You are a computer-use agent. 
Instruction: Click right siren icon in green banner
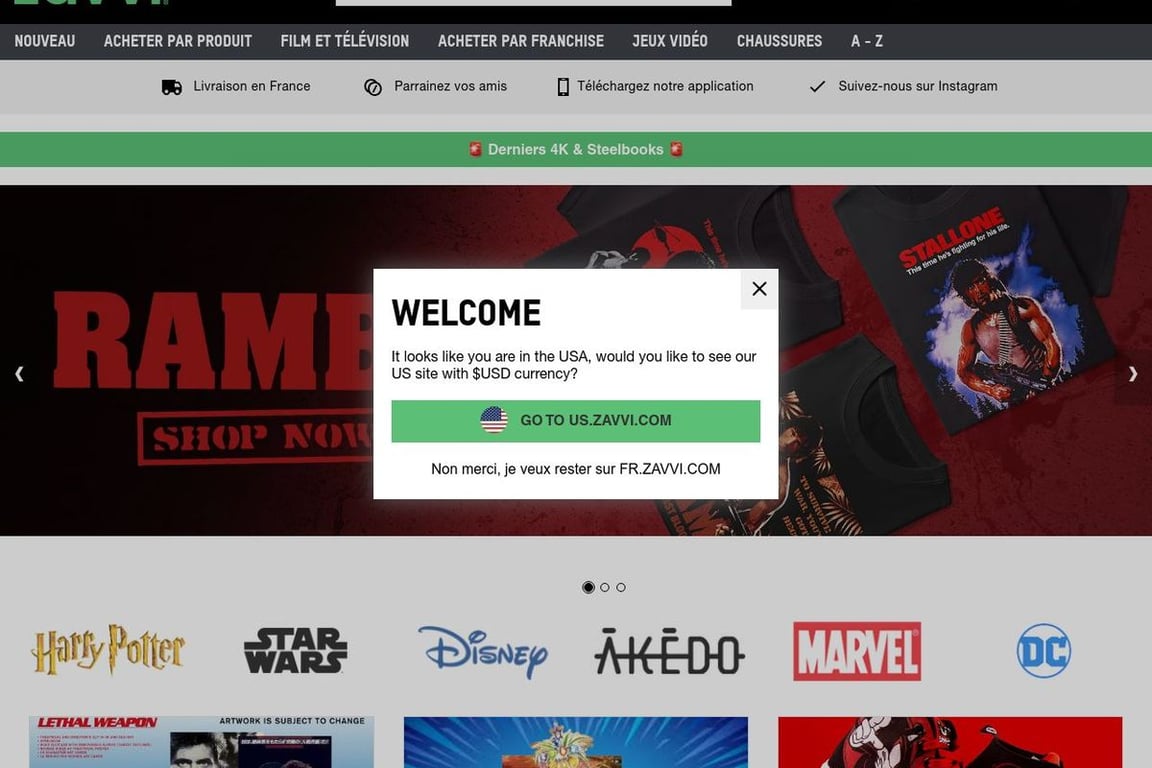pos(676,149)
